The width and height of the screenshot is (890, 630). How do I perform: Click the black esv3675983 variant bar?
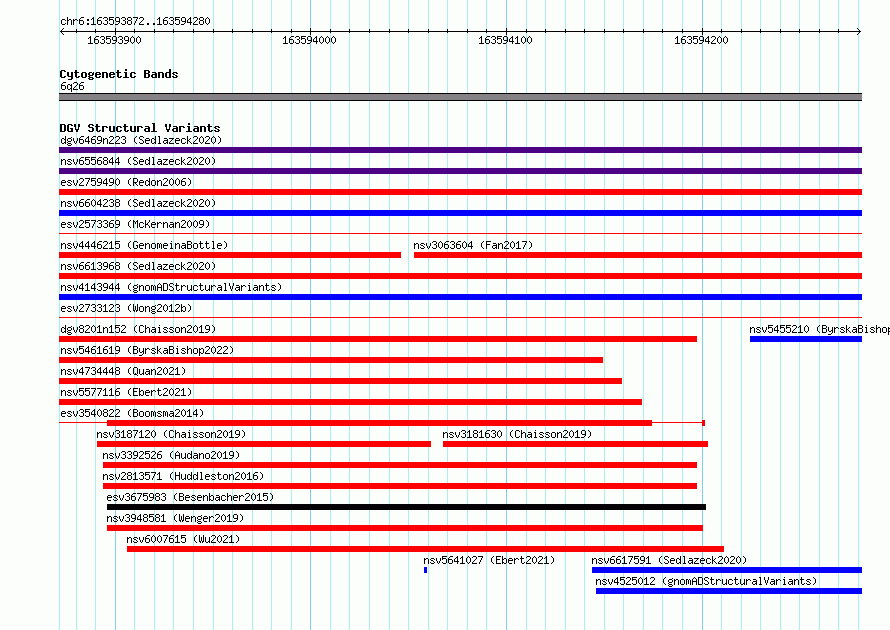point(406,507)
